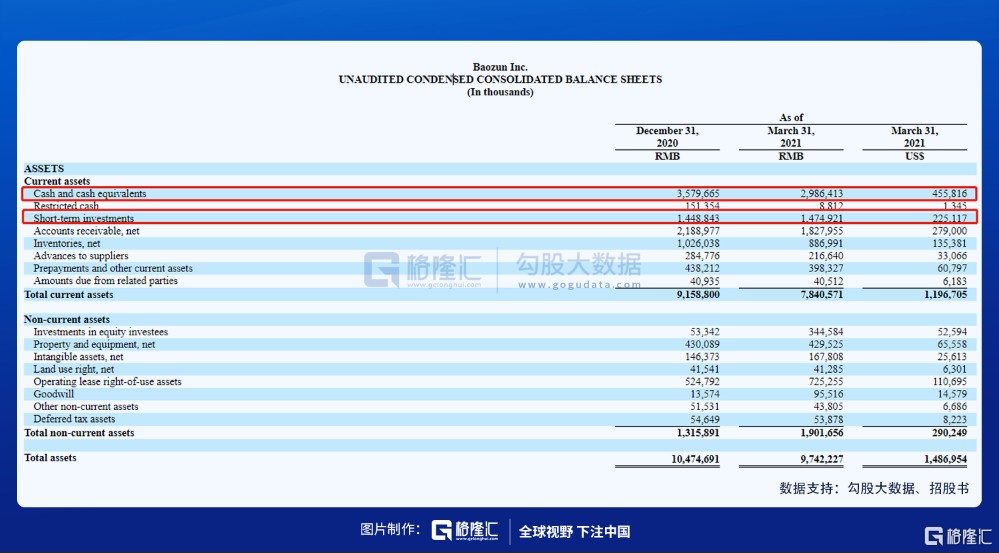Click total non-current assets US$ value 290,249
The height and width of the screenshot is (553, 999).
949,433
